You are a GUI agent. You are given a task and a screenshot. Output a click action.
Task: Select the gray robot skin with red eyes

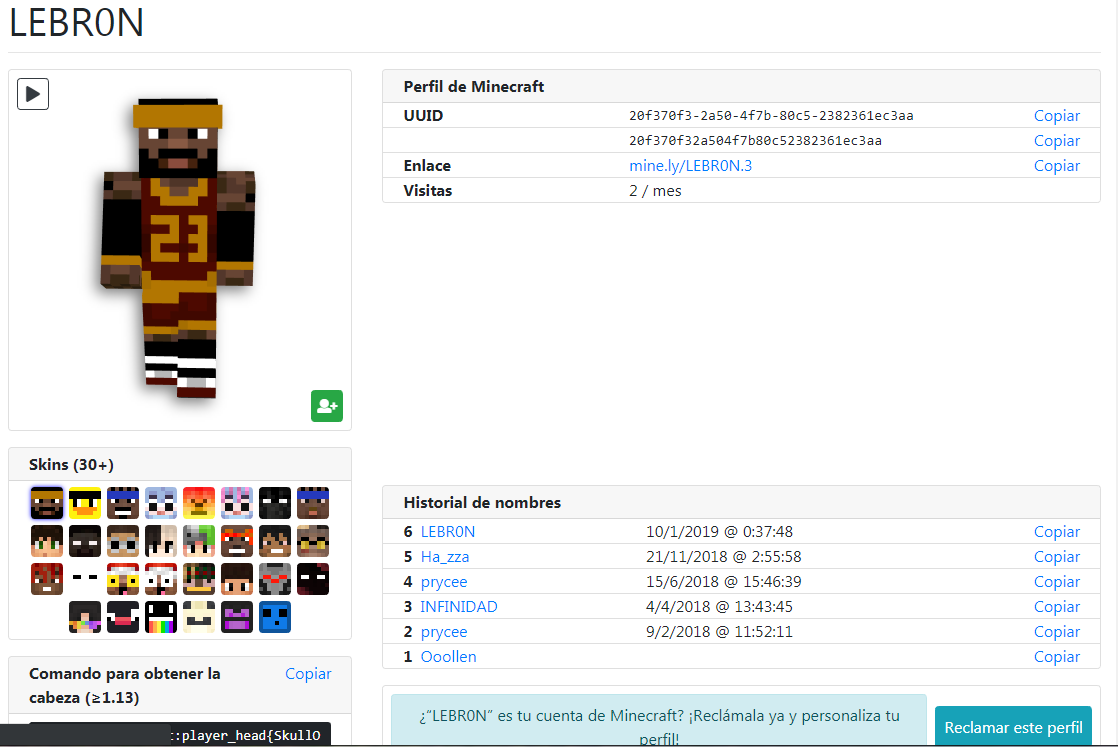click(x=275, y=579)
